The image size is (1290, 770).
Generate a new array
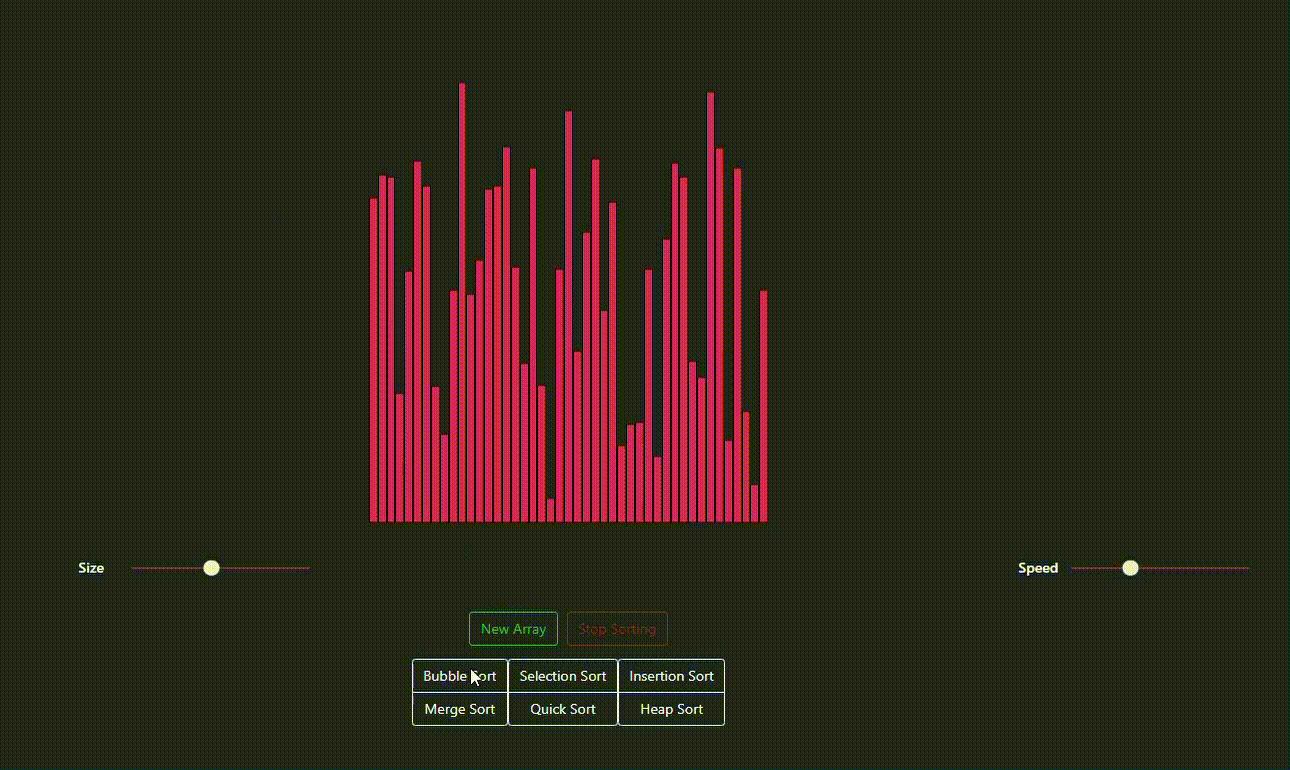pos(513,628)
